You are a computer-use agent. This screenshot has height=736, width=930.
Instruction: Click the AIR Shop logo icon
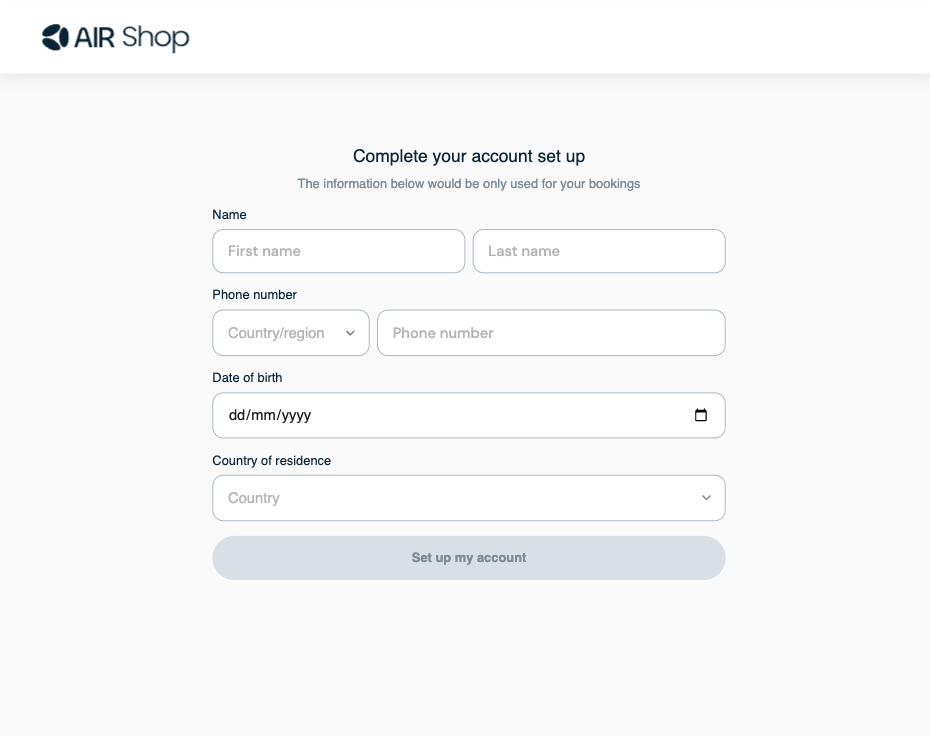coord(55,38)
